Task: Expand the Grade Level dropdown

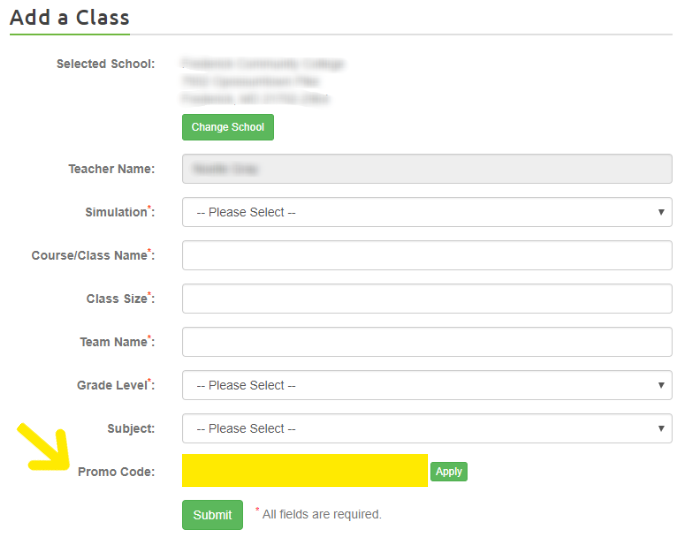Action: [x=427, y=385]
